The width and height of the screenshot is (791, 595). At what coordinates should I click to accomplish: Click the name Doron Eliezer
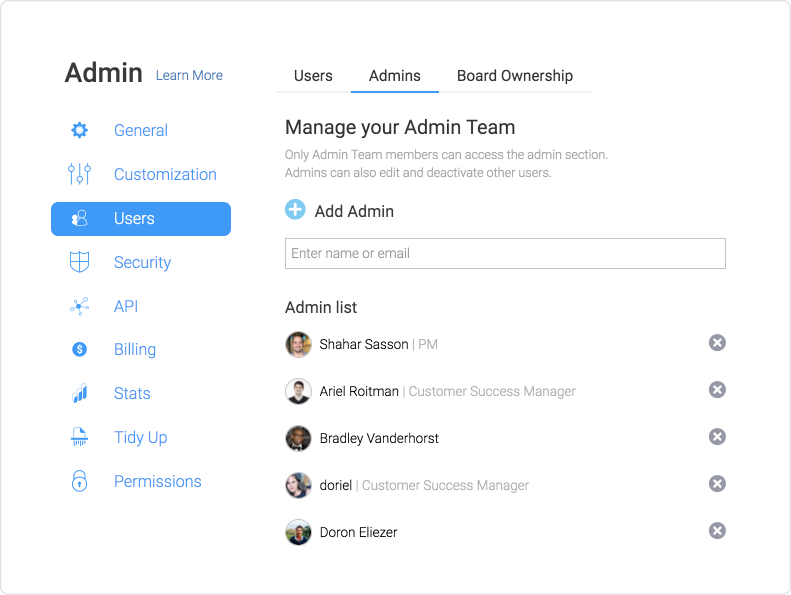pos(358,532)
